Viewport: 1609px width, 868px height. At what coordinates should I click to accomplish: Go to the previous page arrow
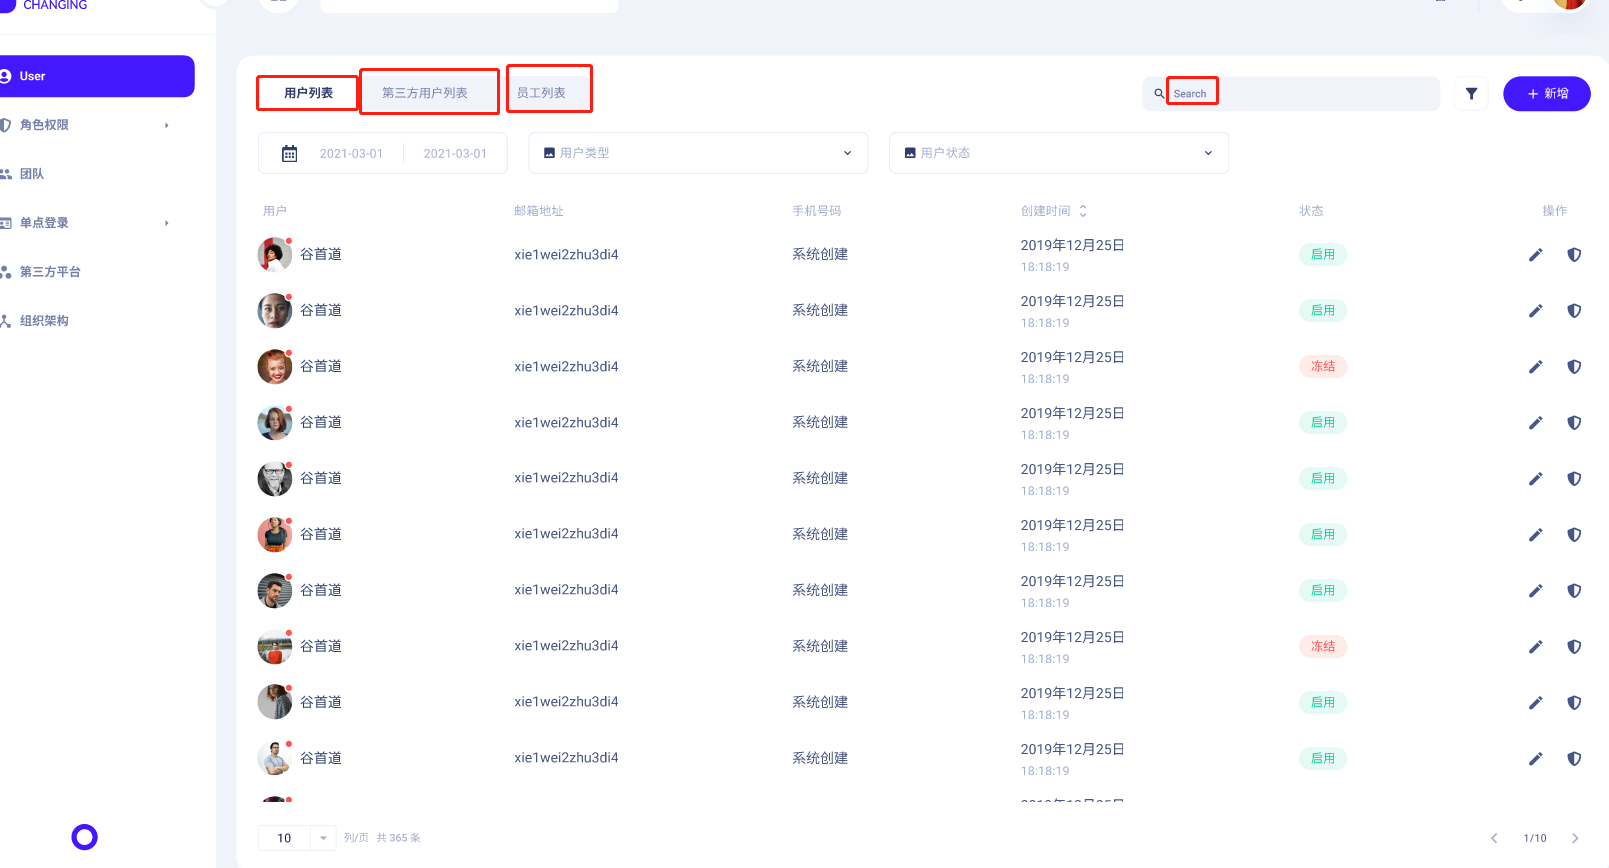click(x=1494, y=838)
